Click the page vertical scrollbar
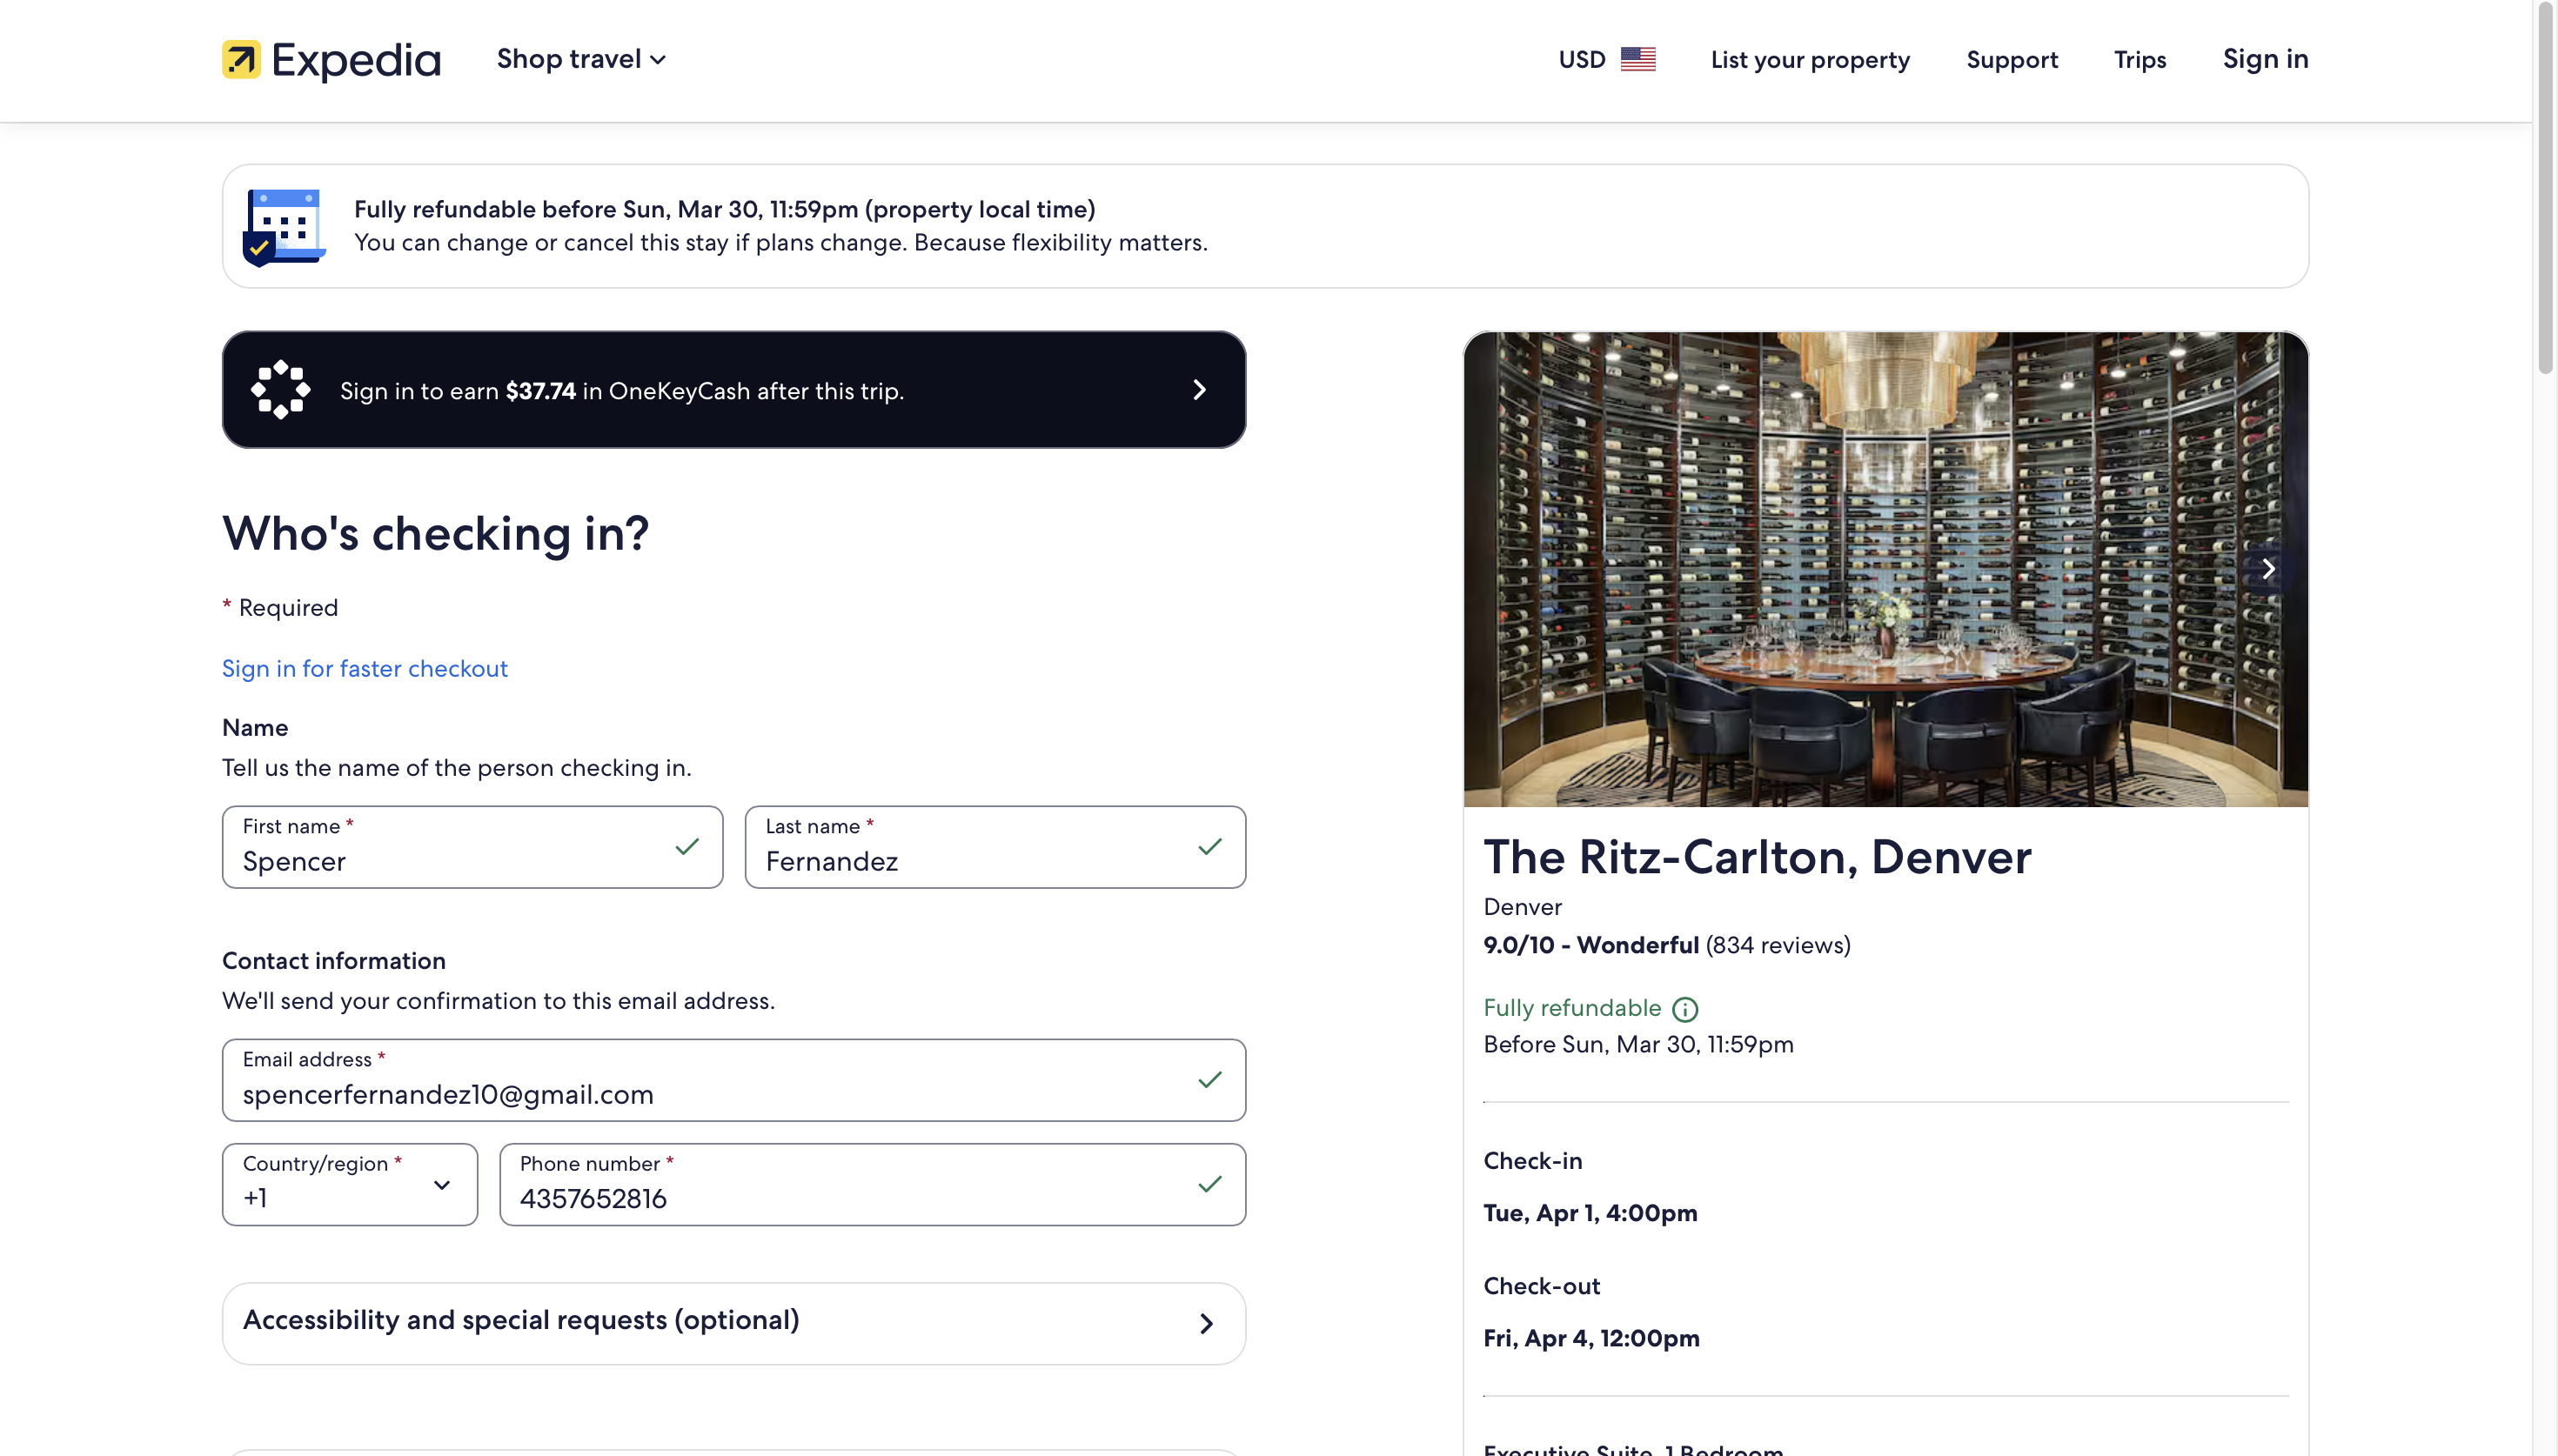This screenshot has width=2558, height=1456. tap(2545, 188)
